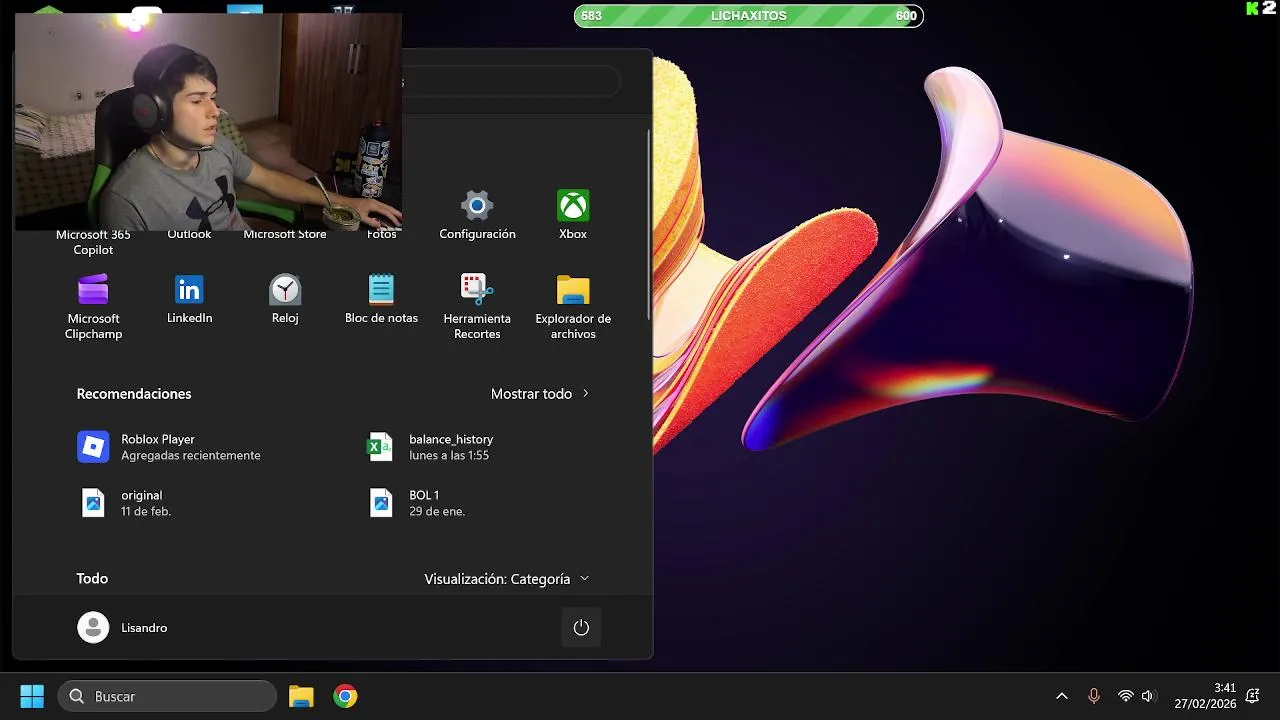This screenshot has width=1280, height=720.
Task: Click the Recomendaciones heading
Action: [134, 394]
